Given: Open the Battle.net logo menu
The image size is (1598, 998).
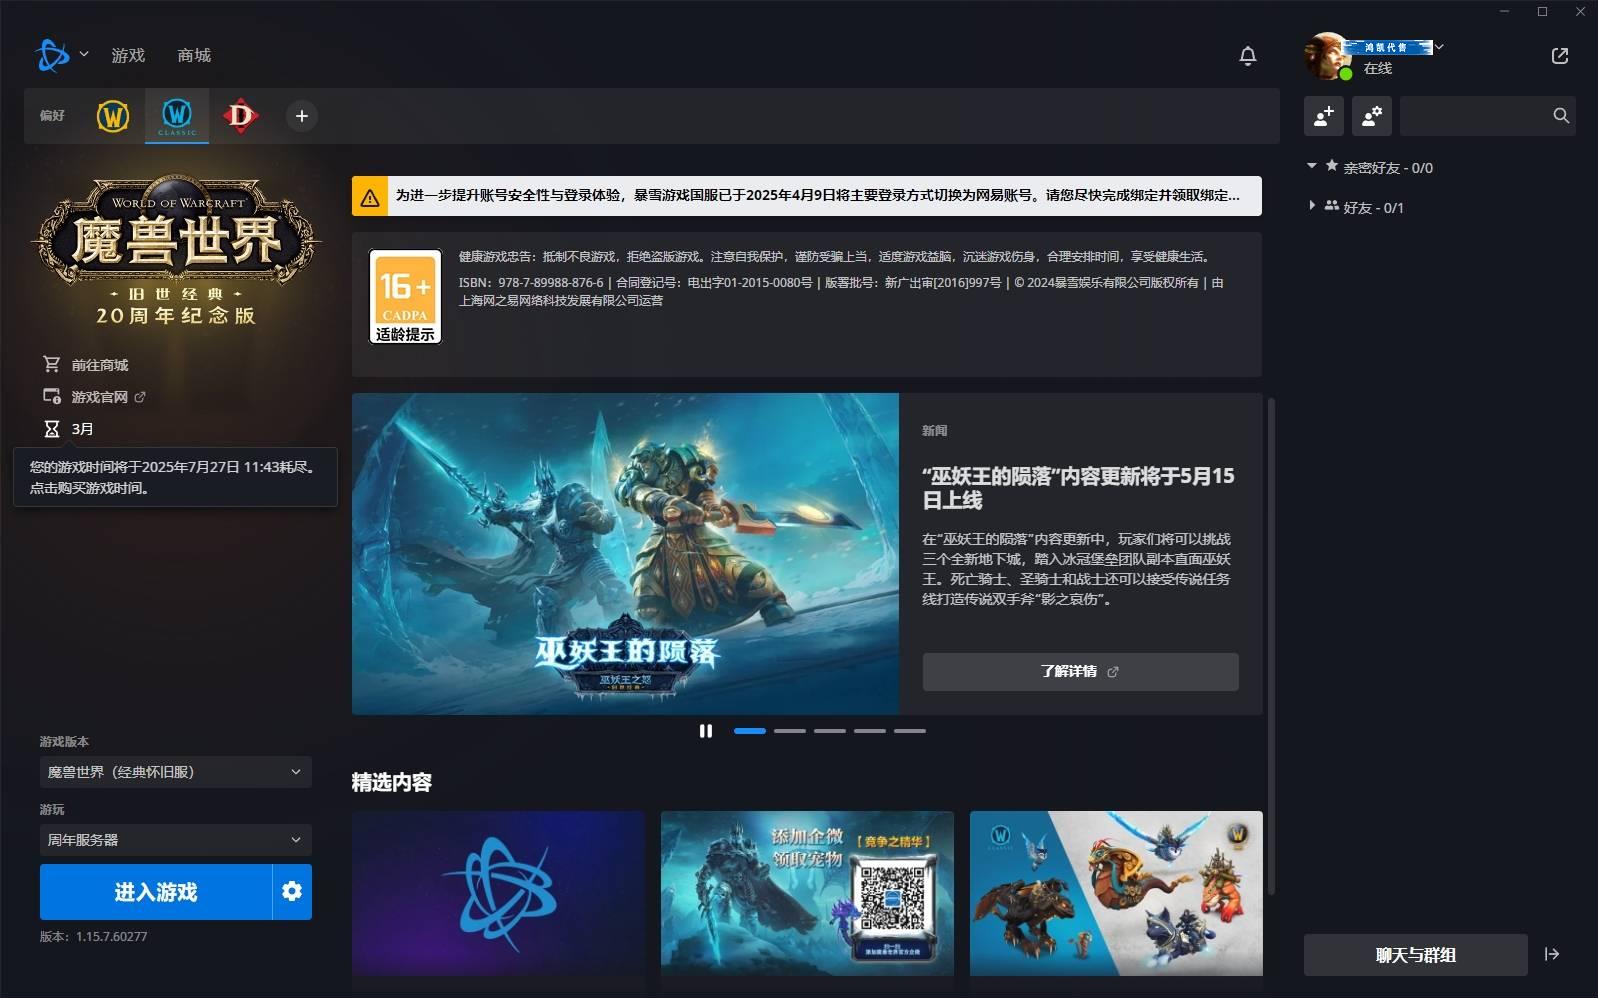Looking at the screenshot, I should click(x=52, y=55).
